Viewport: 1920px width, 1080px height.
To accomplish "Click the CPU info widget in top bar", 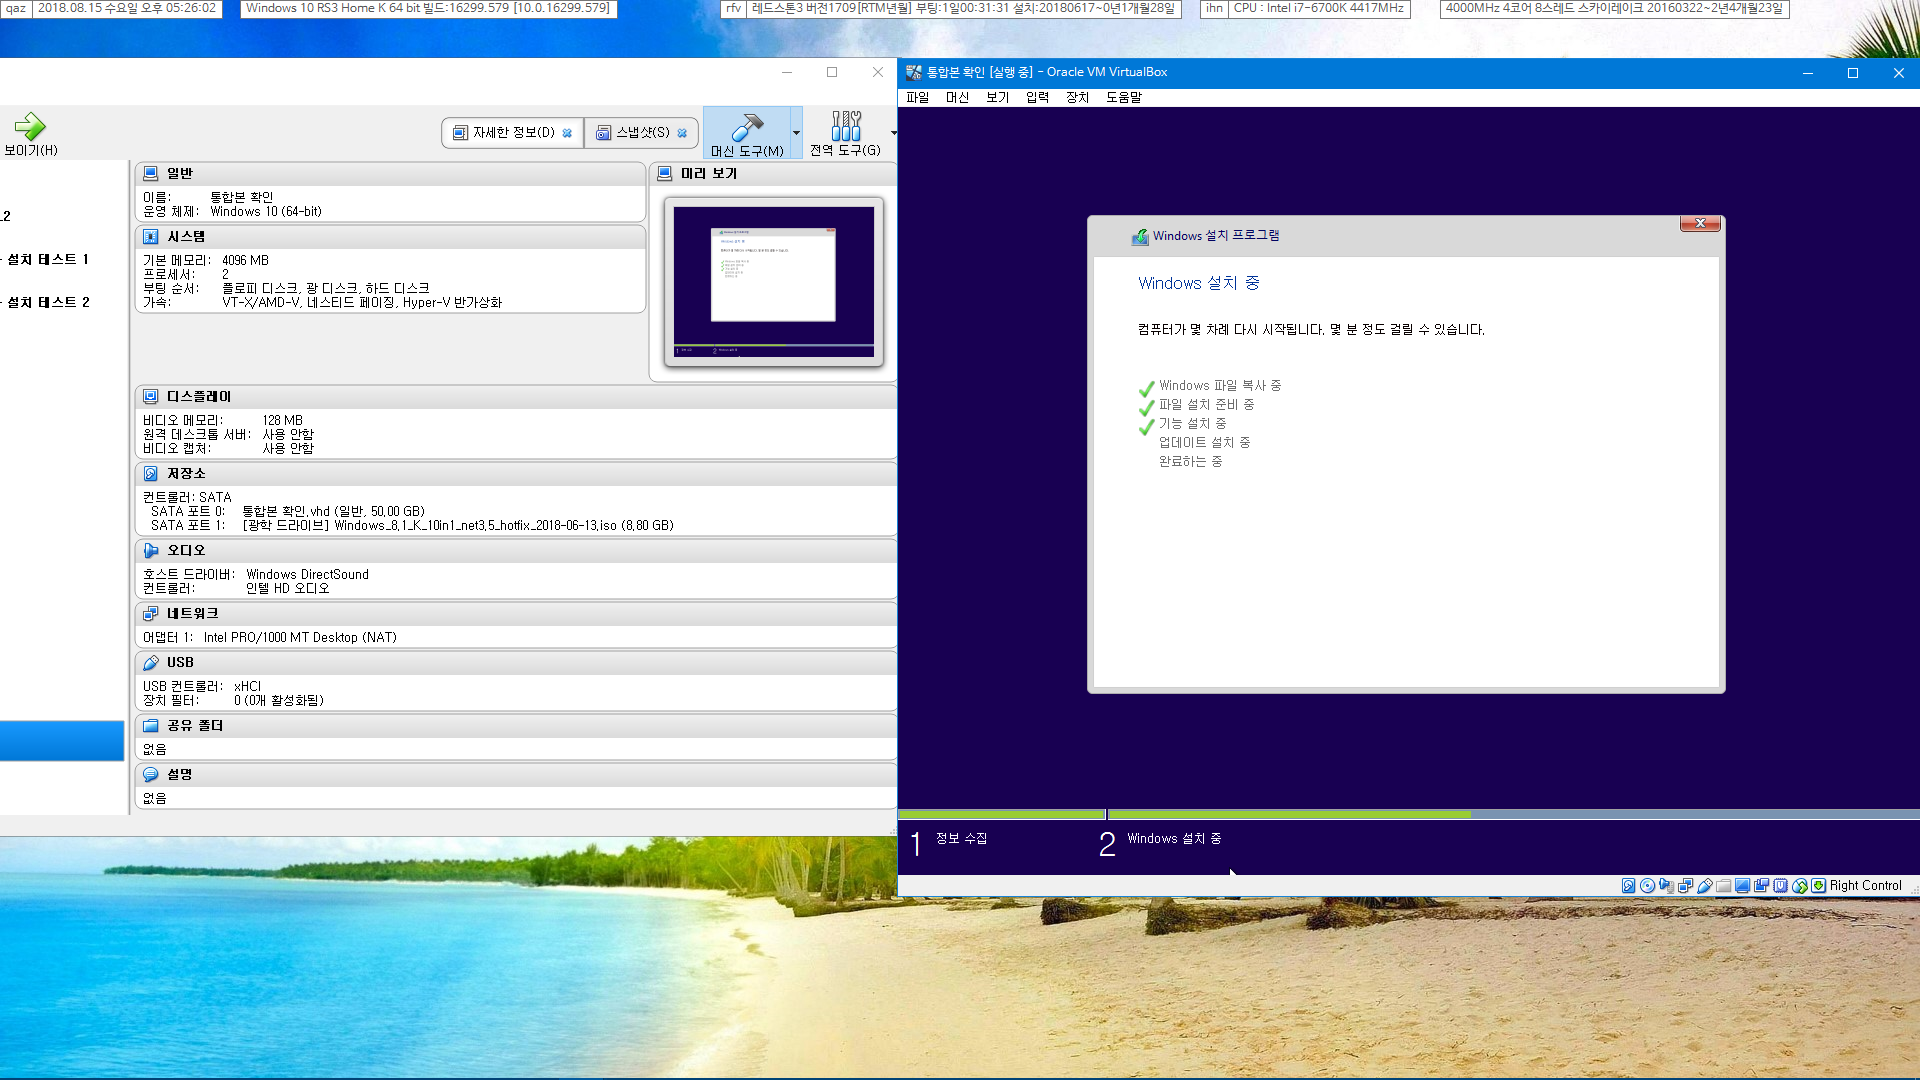I will coord(1318,8).
